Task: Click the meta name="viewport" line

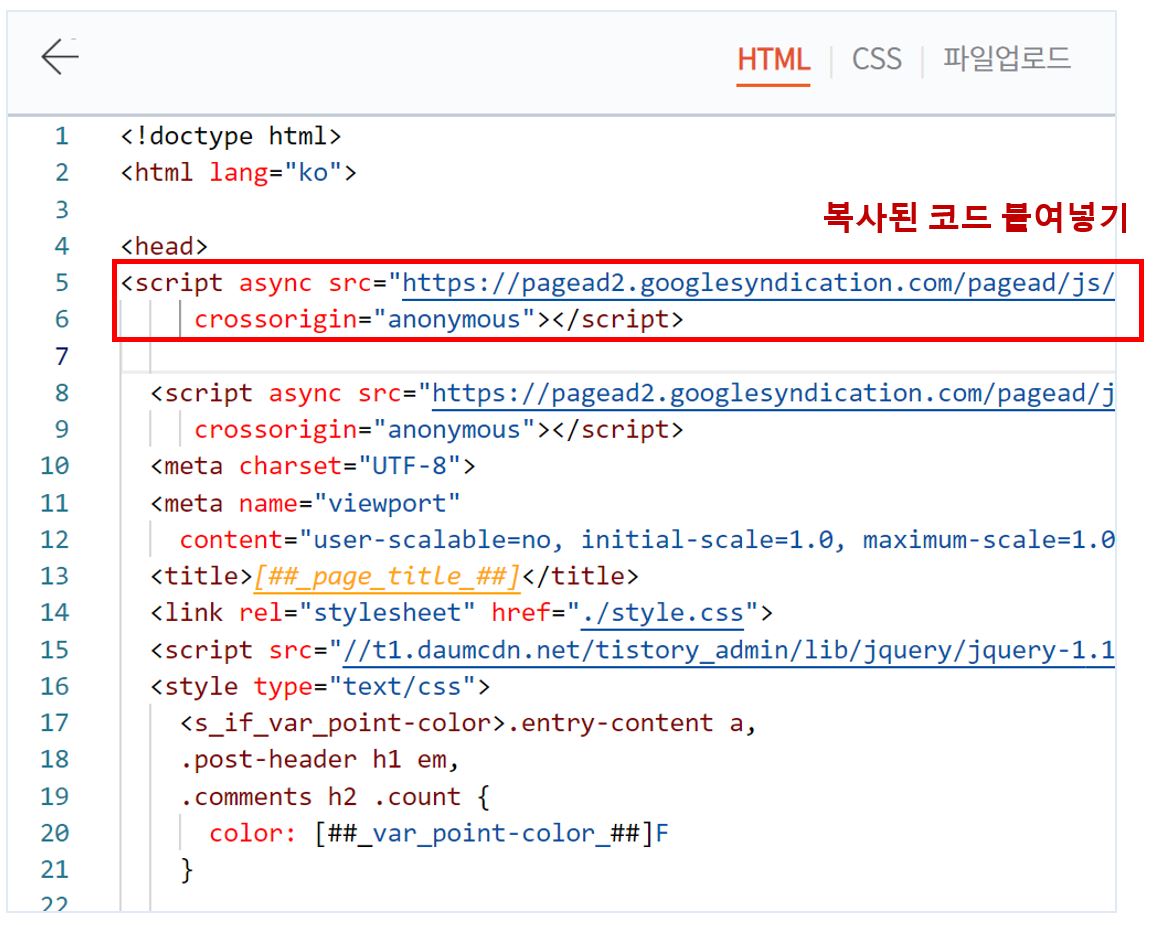Action: (x=305, y=503)
